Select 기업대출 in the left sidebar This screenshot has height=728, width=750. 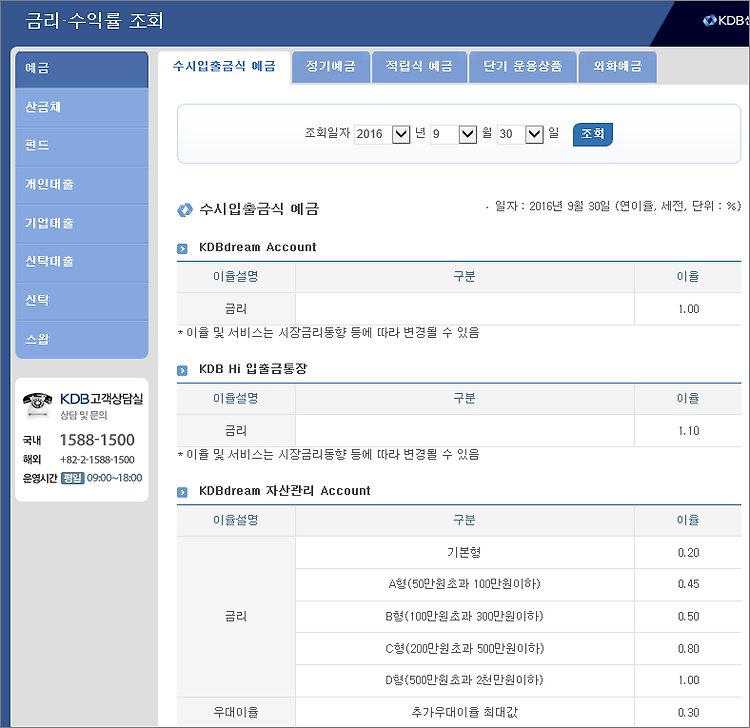point(82,223)
